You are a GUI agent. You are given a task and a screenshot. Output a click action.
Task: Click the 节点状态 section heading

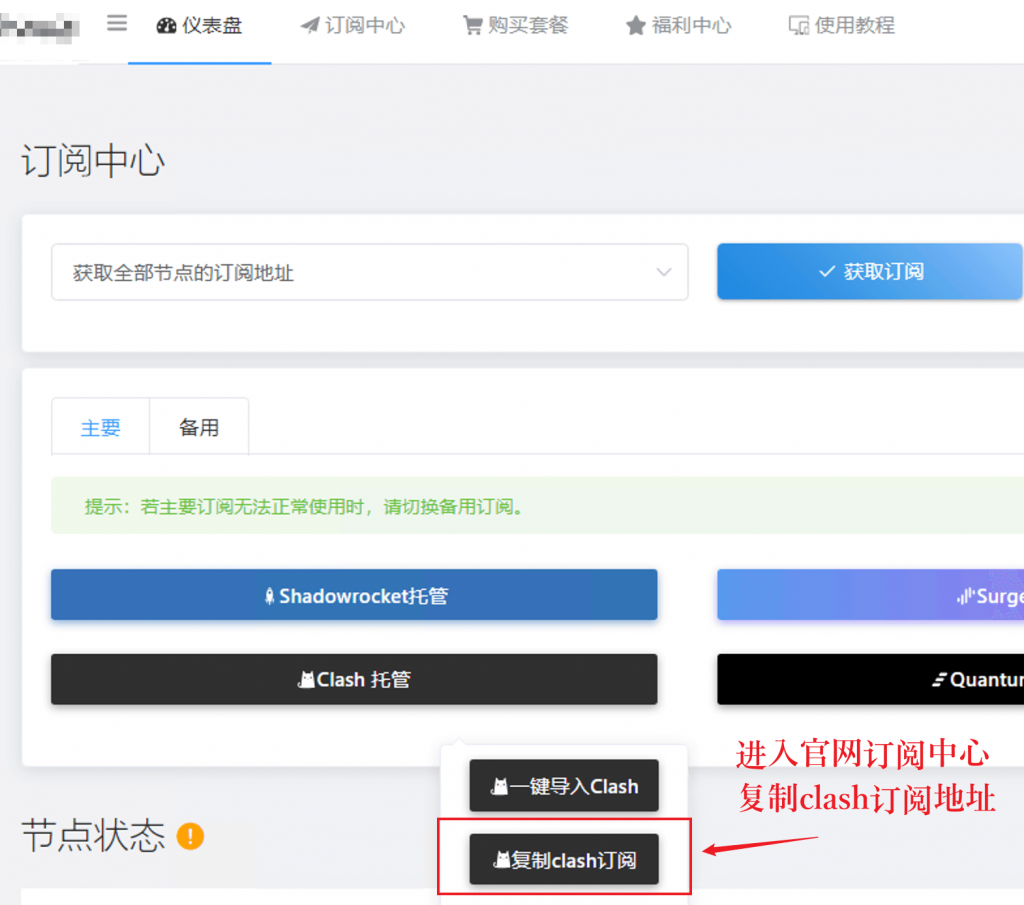93,836
